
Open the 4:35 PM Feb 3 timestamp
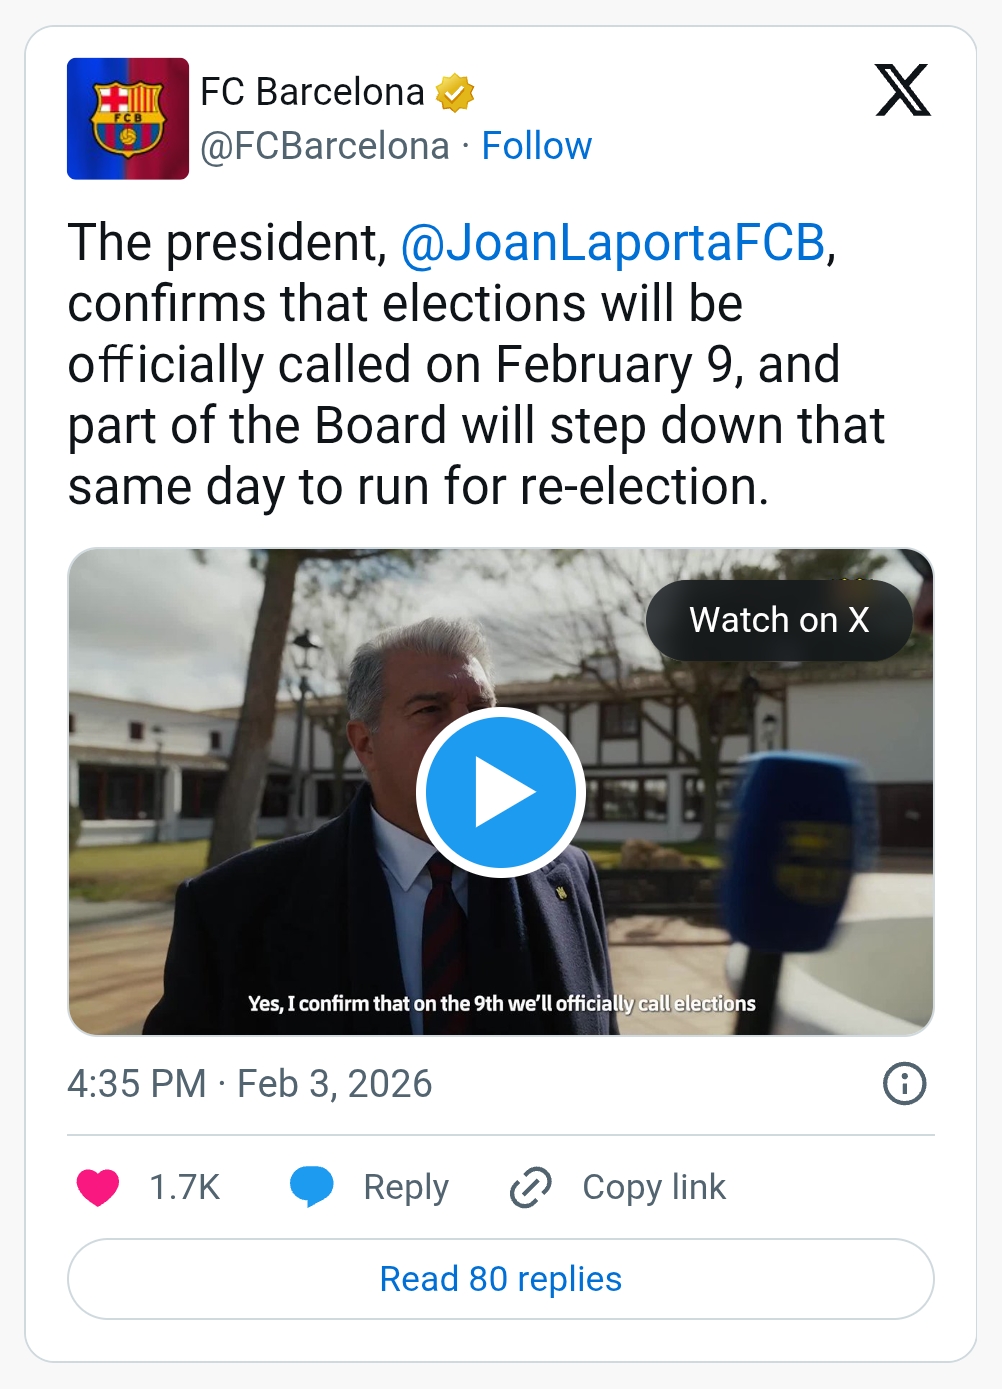pyautogui.click(x=250, y=1084)
